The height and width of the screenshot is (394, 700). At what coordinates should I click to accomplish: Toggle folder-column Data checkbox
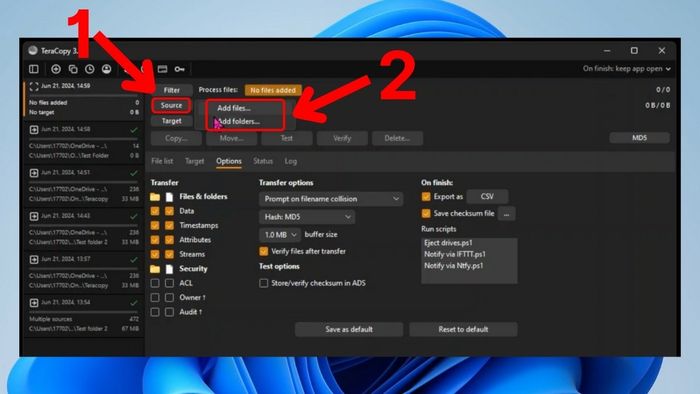(x=155, y=211)
